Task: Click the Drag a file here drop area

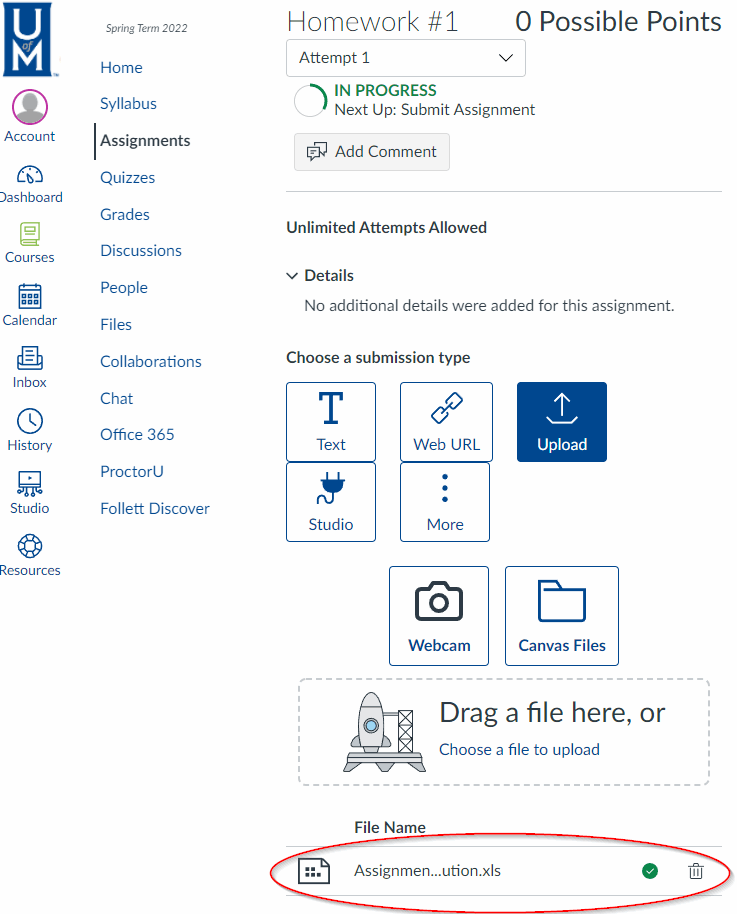Action: click(x=504, y=732)
